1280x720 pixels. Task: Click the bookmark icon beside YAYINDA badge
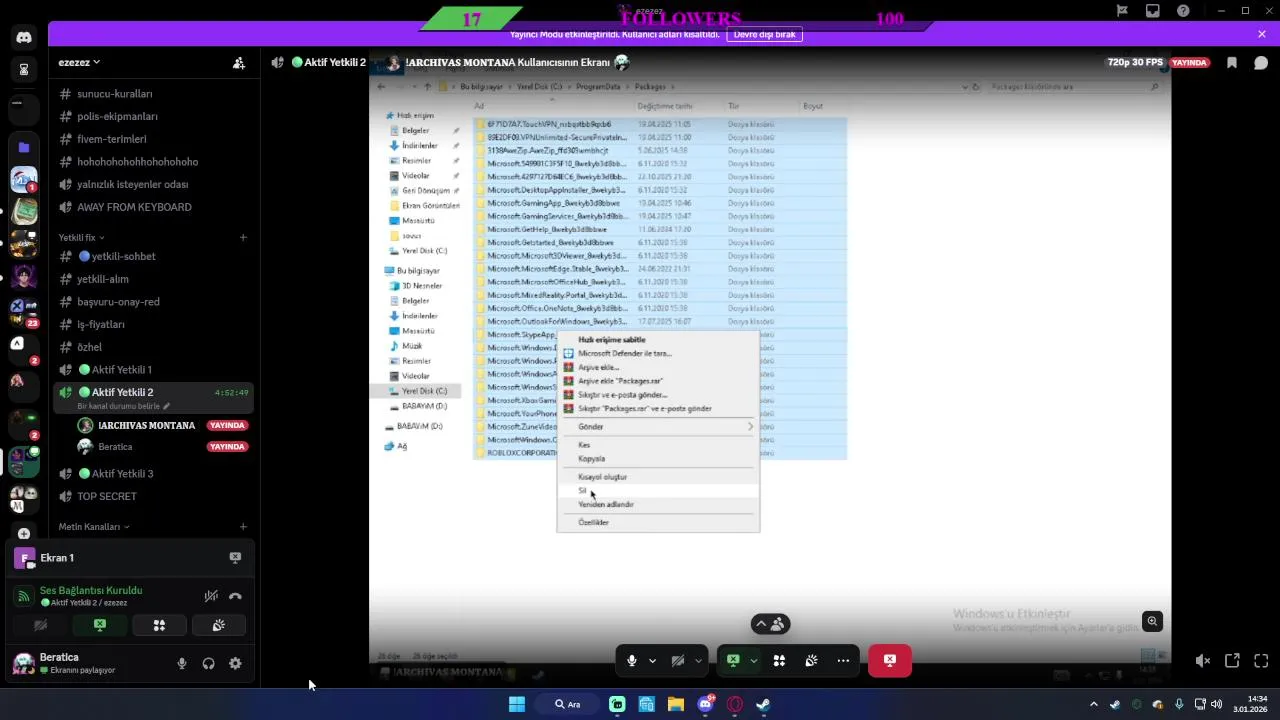[x=1232, y=62]
